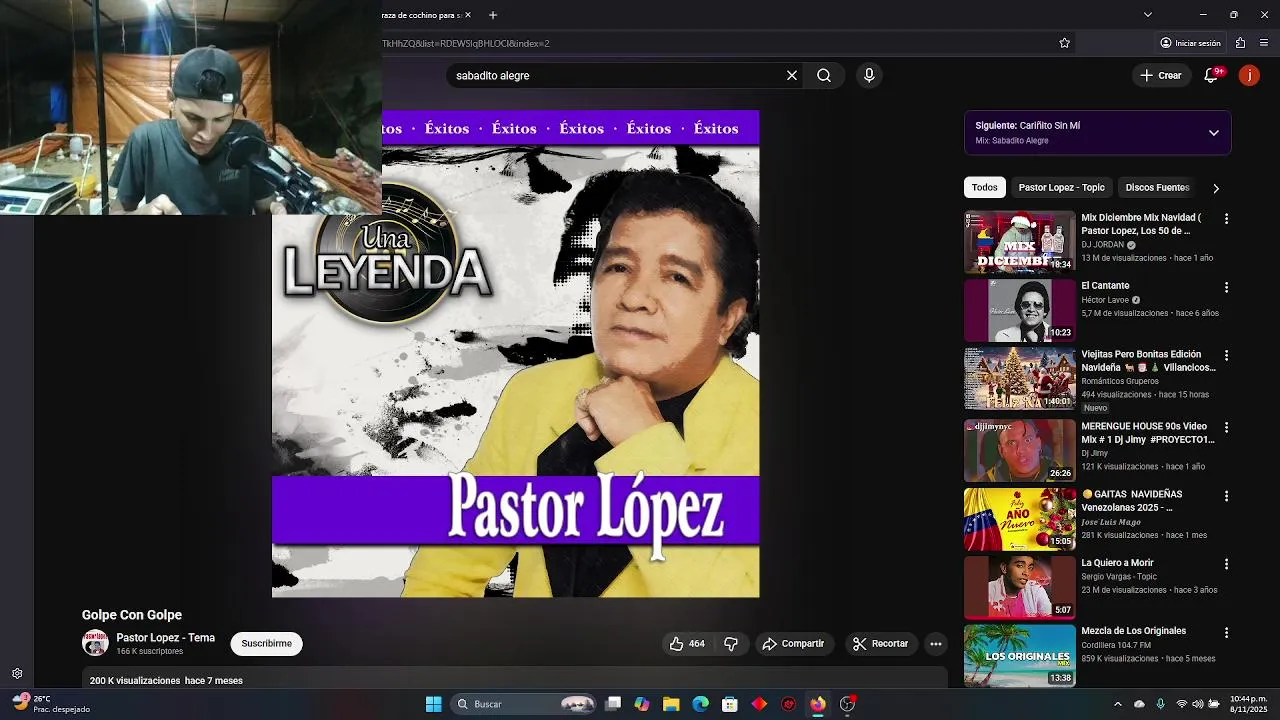Click the Suscribirme button
Screen dimensions: 1280x720
click(266, 644)
